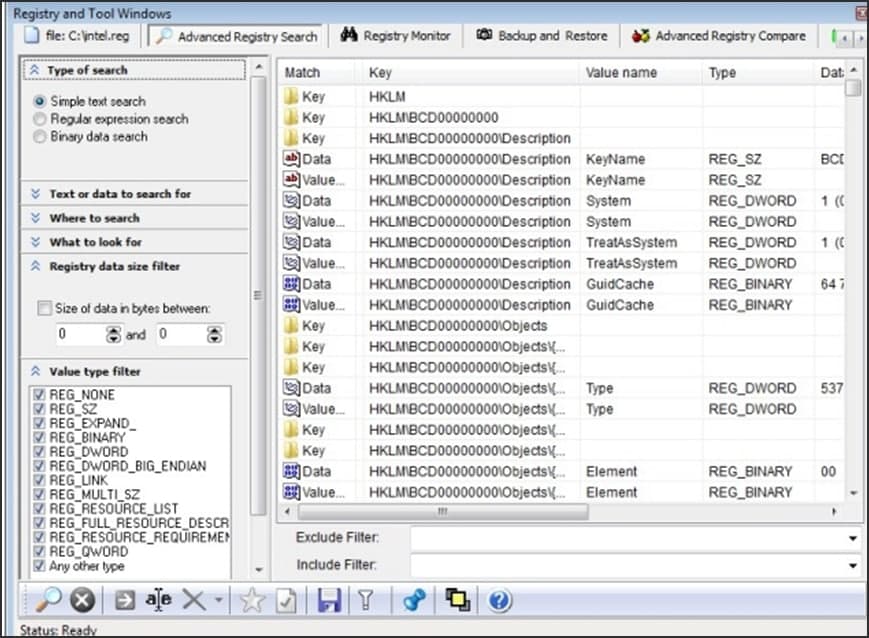Sort results by the Value name column header
Image resolution: width=869 pixels, height=638 pixels.
click(621, 73)
